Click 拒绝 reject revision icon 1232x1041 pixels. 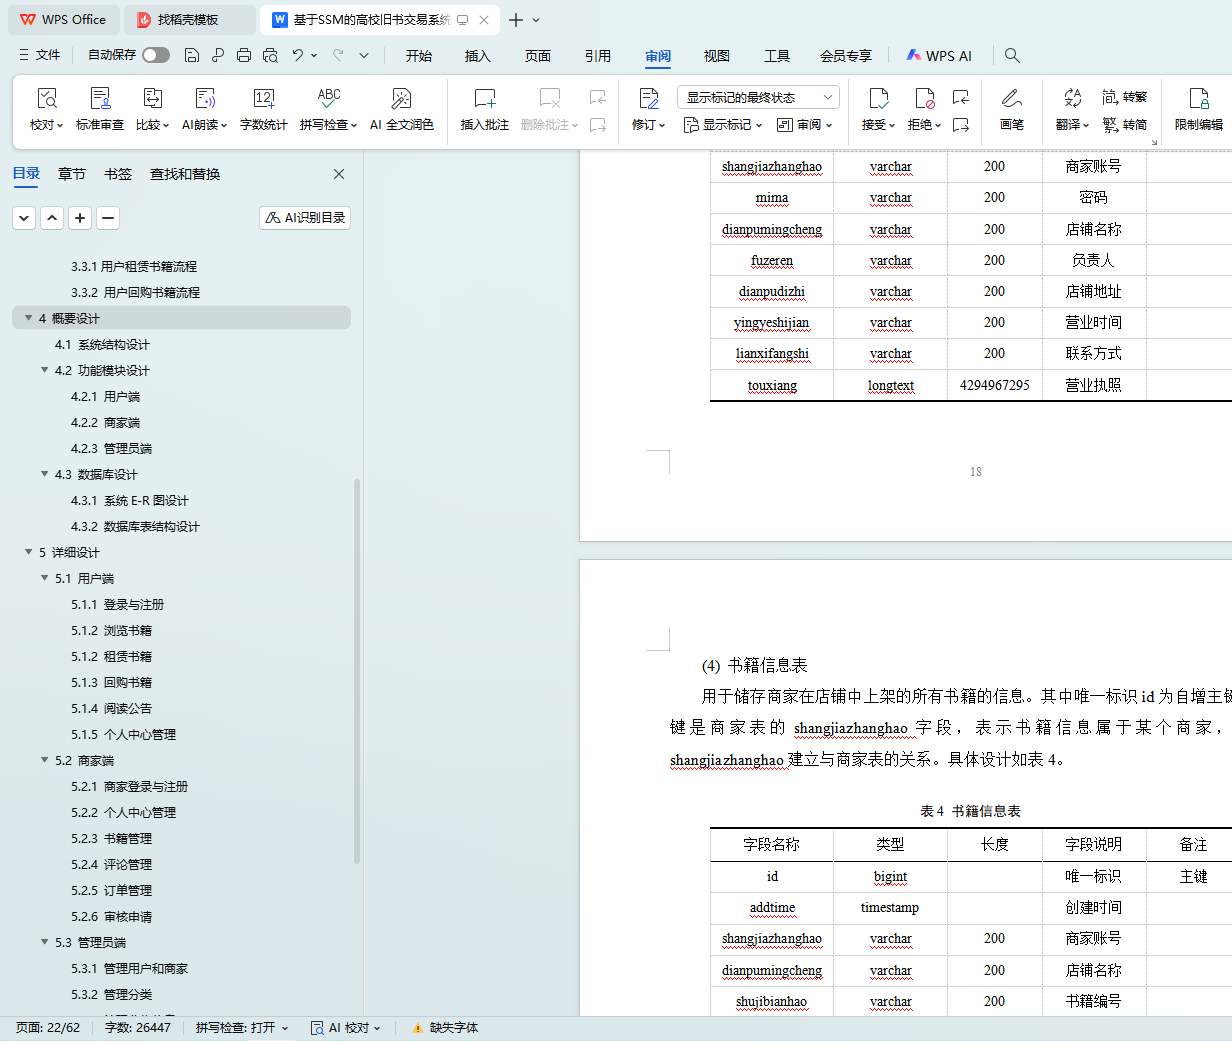[x=924, y=98]
